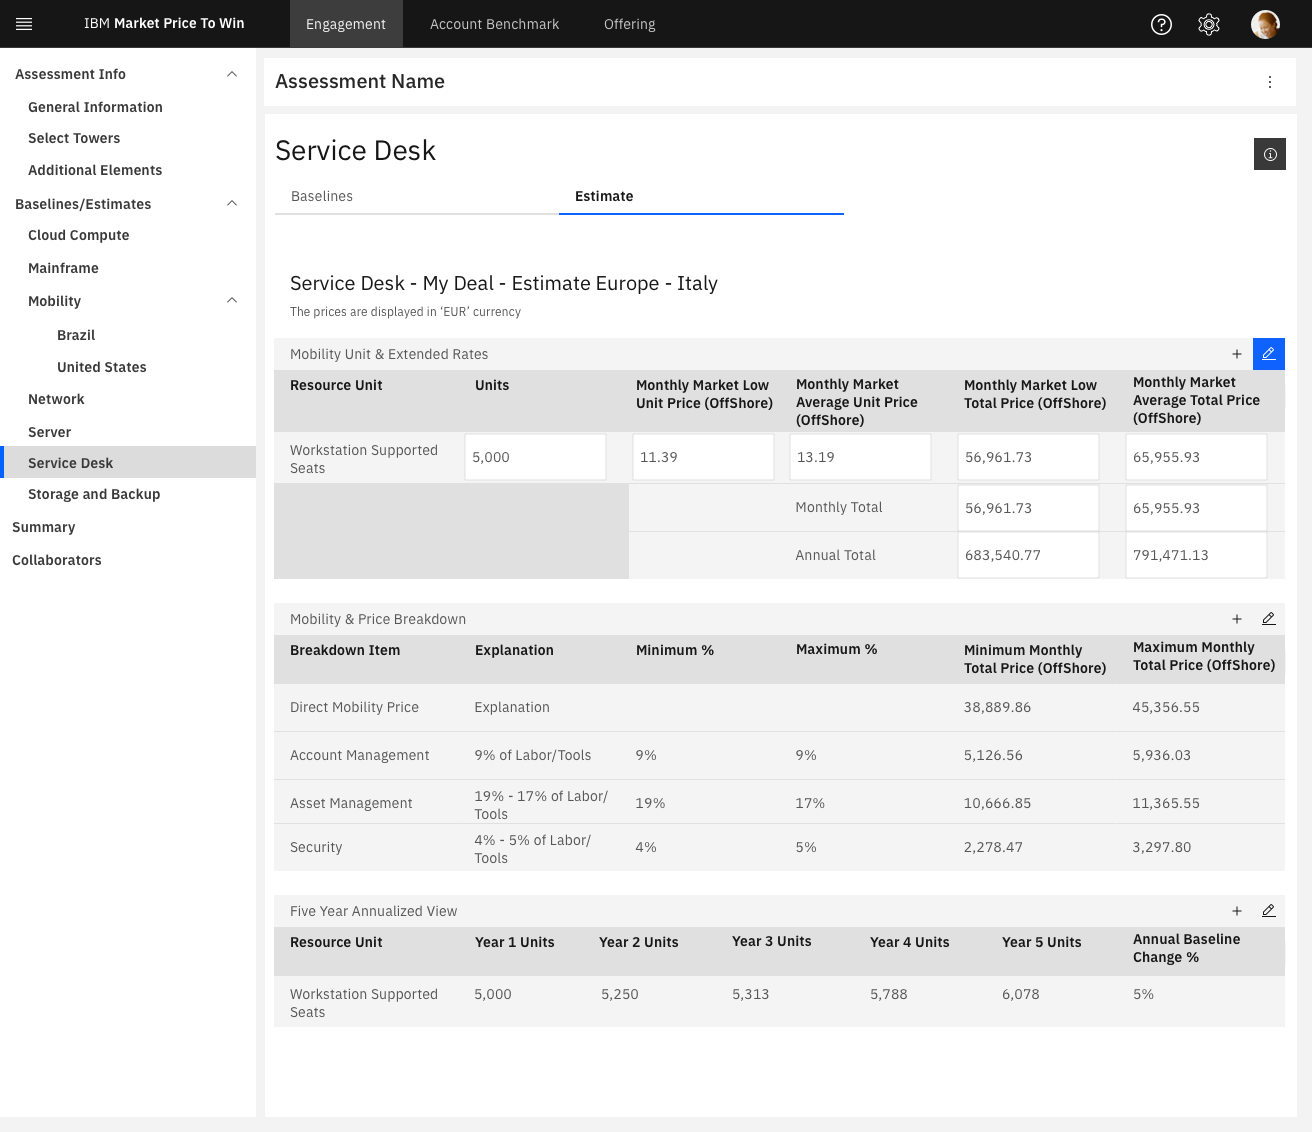
Task: Add row to Mobility Unit & Extended Rates
Action: (1237, 354)
